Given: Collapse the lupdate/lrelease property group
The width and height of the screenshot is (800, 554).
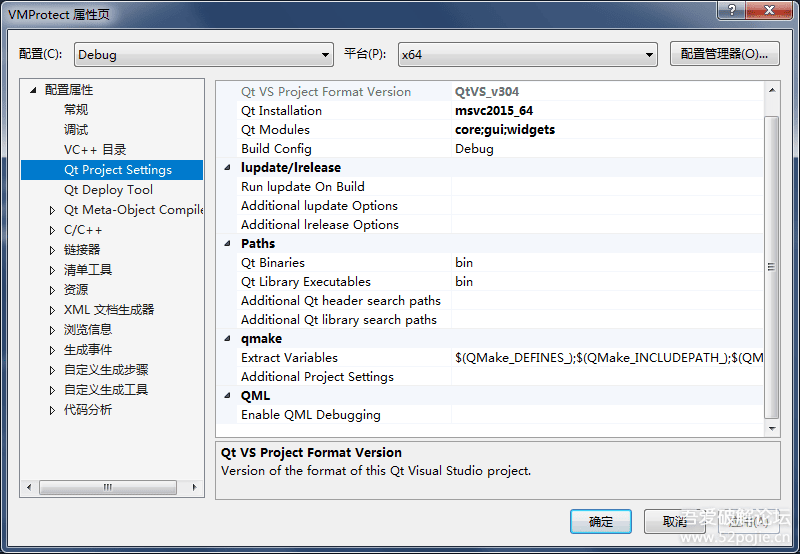Looking at the screenshot, I should (228, 167).
